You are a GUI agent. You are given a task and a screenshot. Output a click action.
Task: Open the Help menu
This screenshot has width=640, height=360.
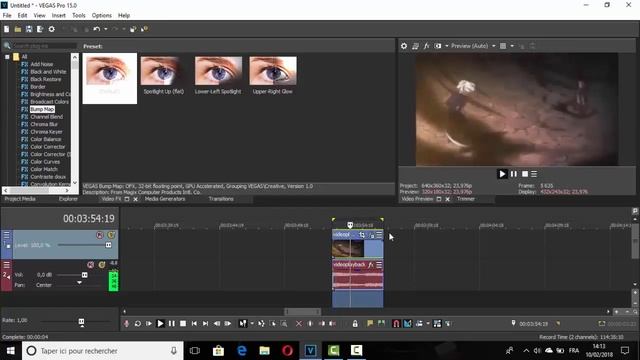(x=124, y=16)
